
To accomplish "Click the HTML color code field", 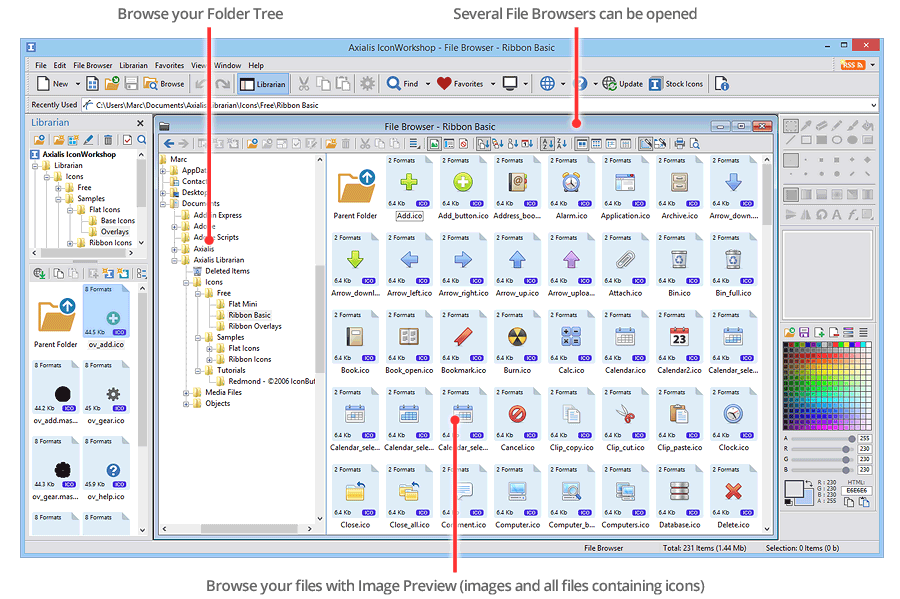I will [x=856, y=491].
